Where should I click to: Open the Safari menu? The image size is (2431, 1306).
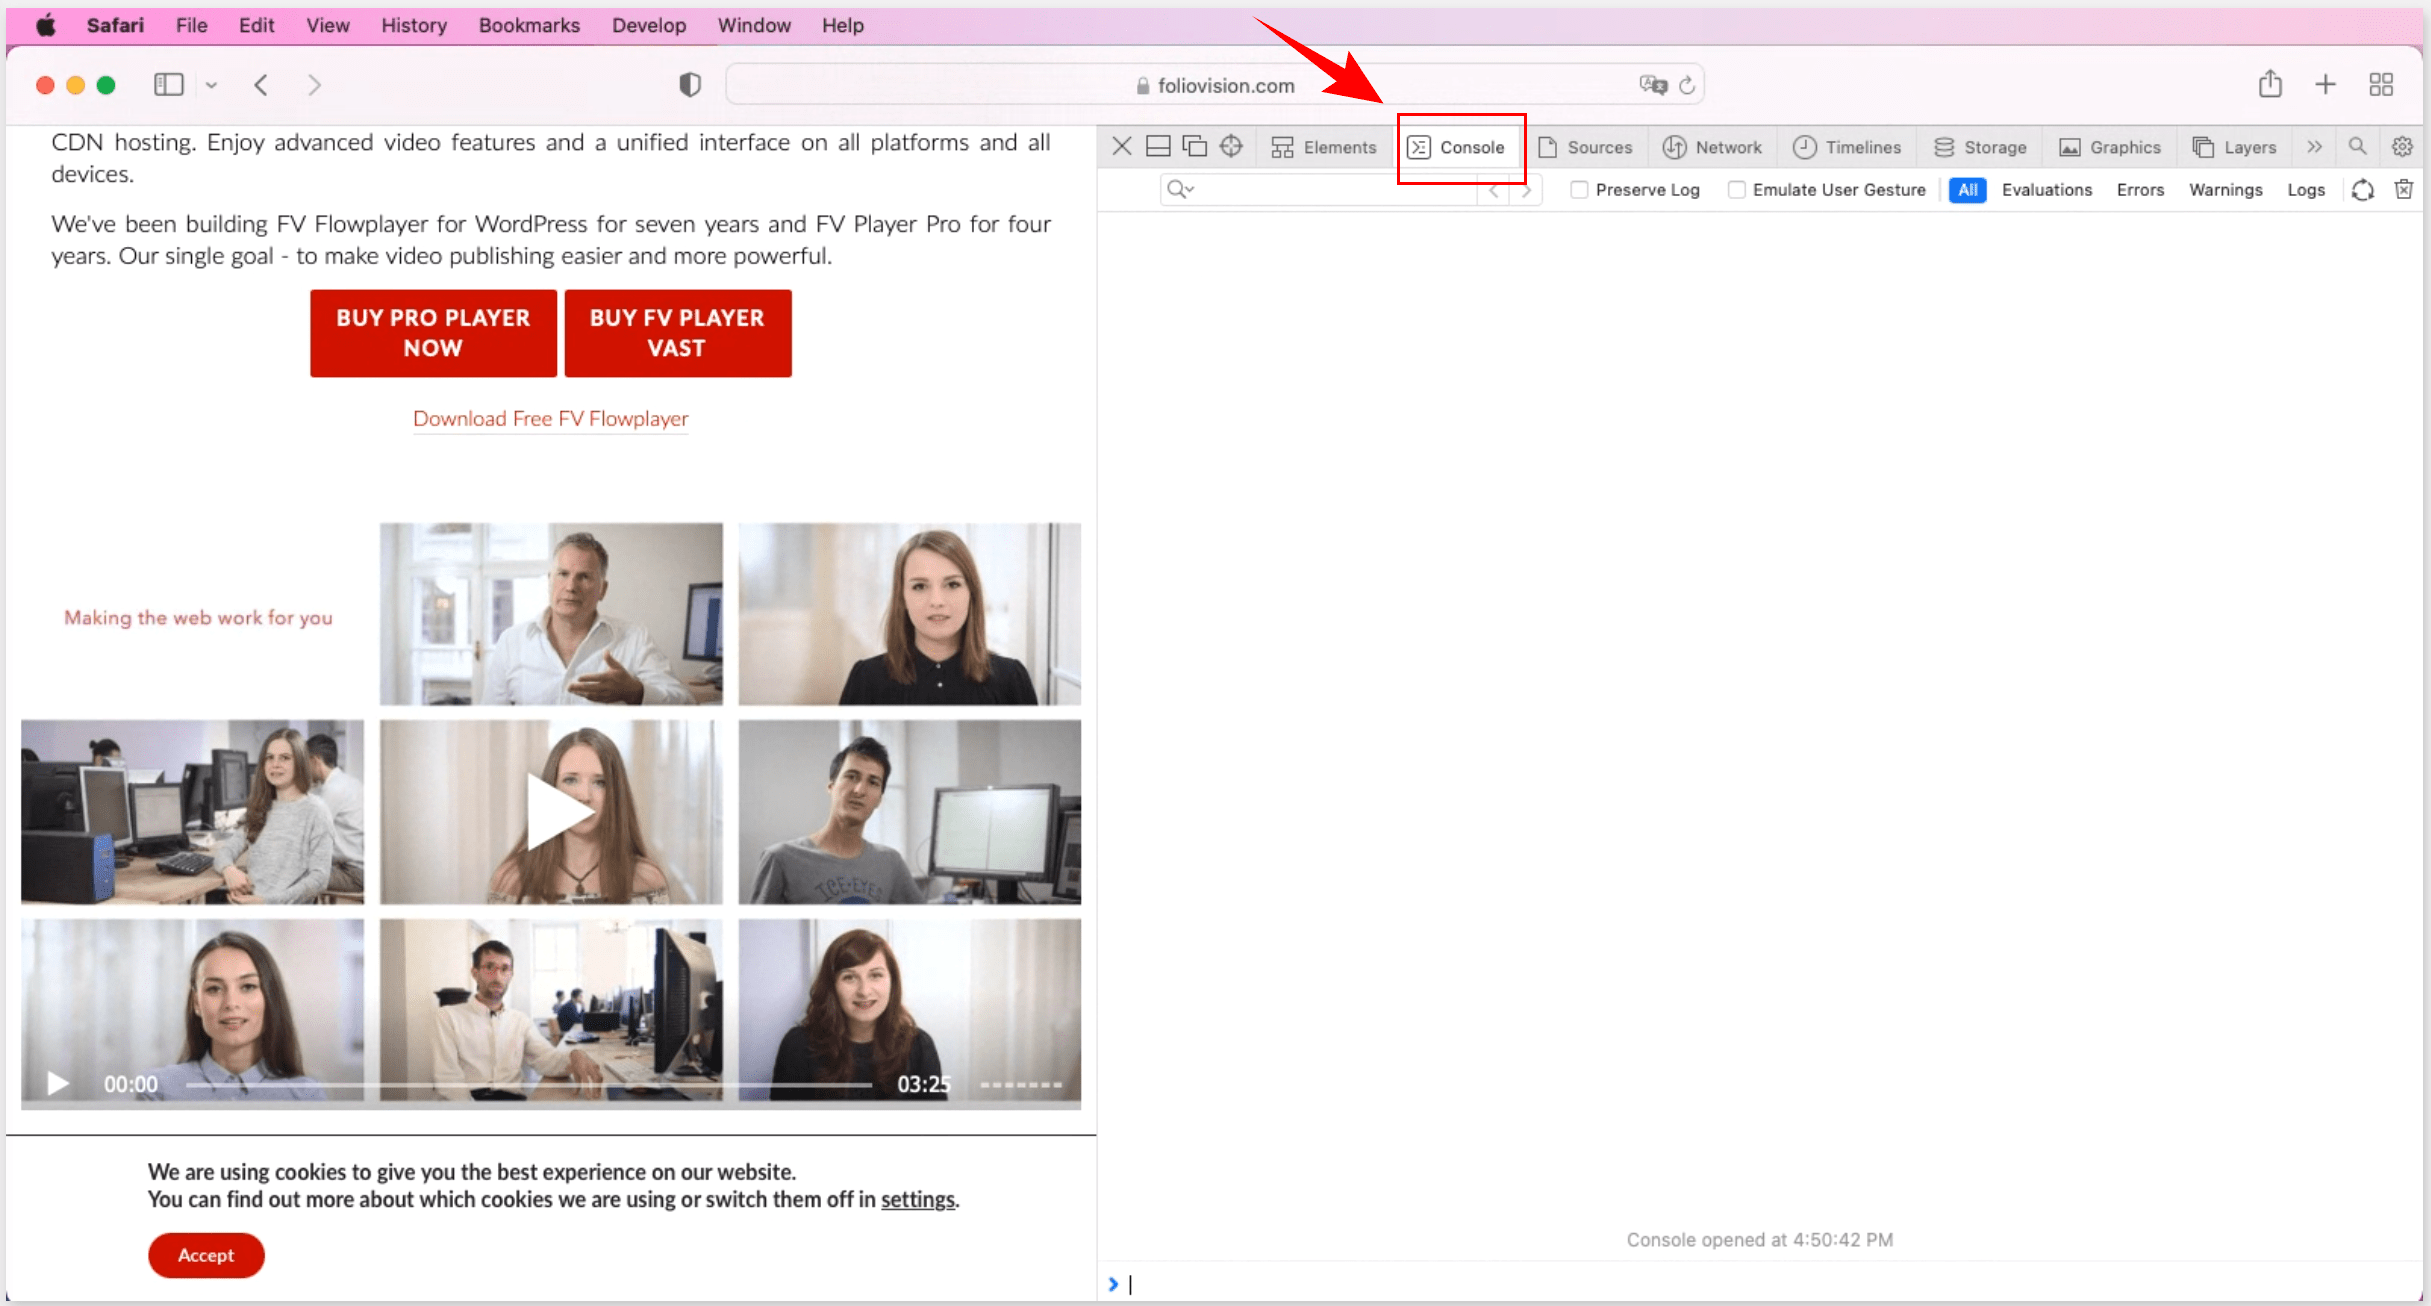pos(115,26)
